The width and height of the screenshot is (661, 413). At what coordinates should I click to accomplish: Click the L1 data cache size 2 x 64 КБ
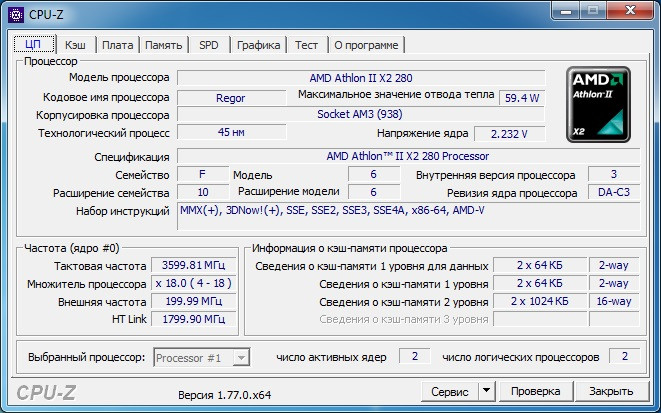(540, 265)
